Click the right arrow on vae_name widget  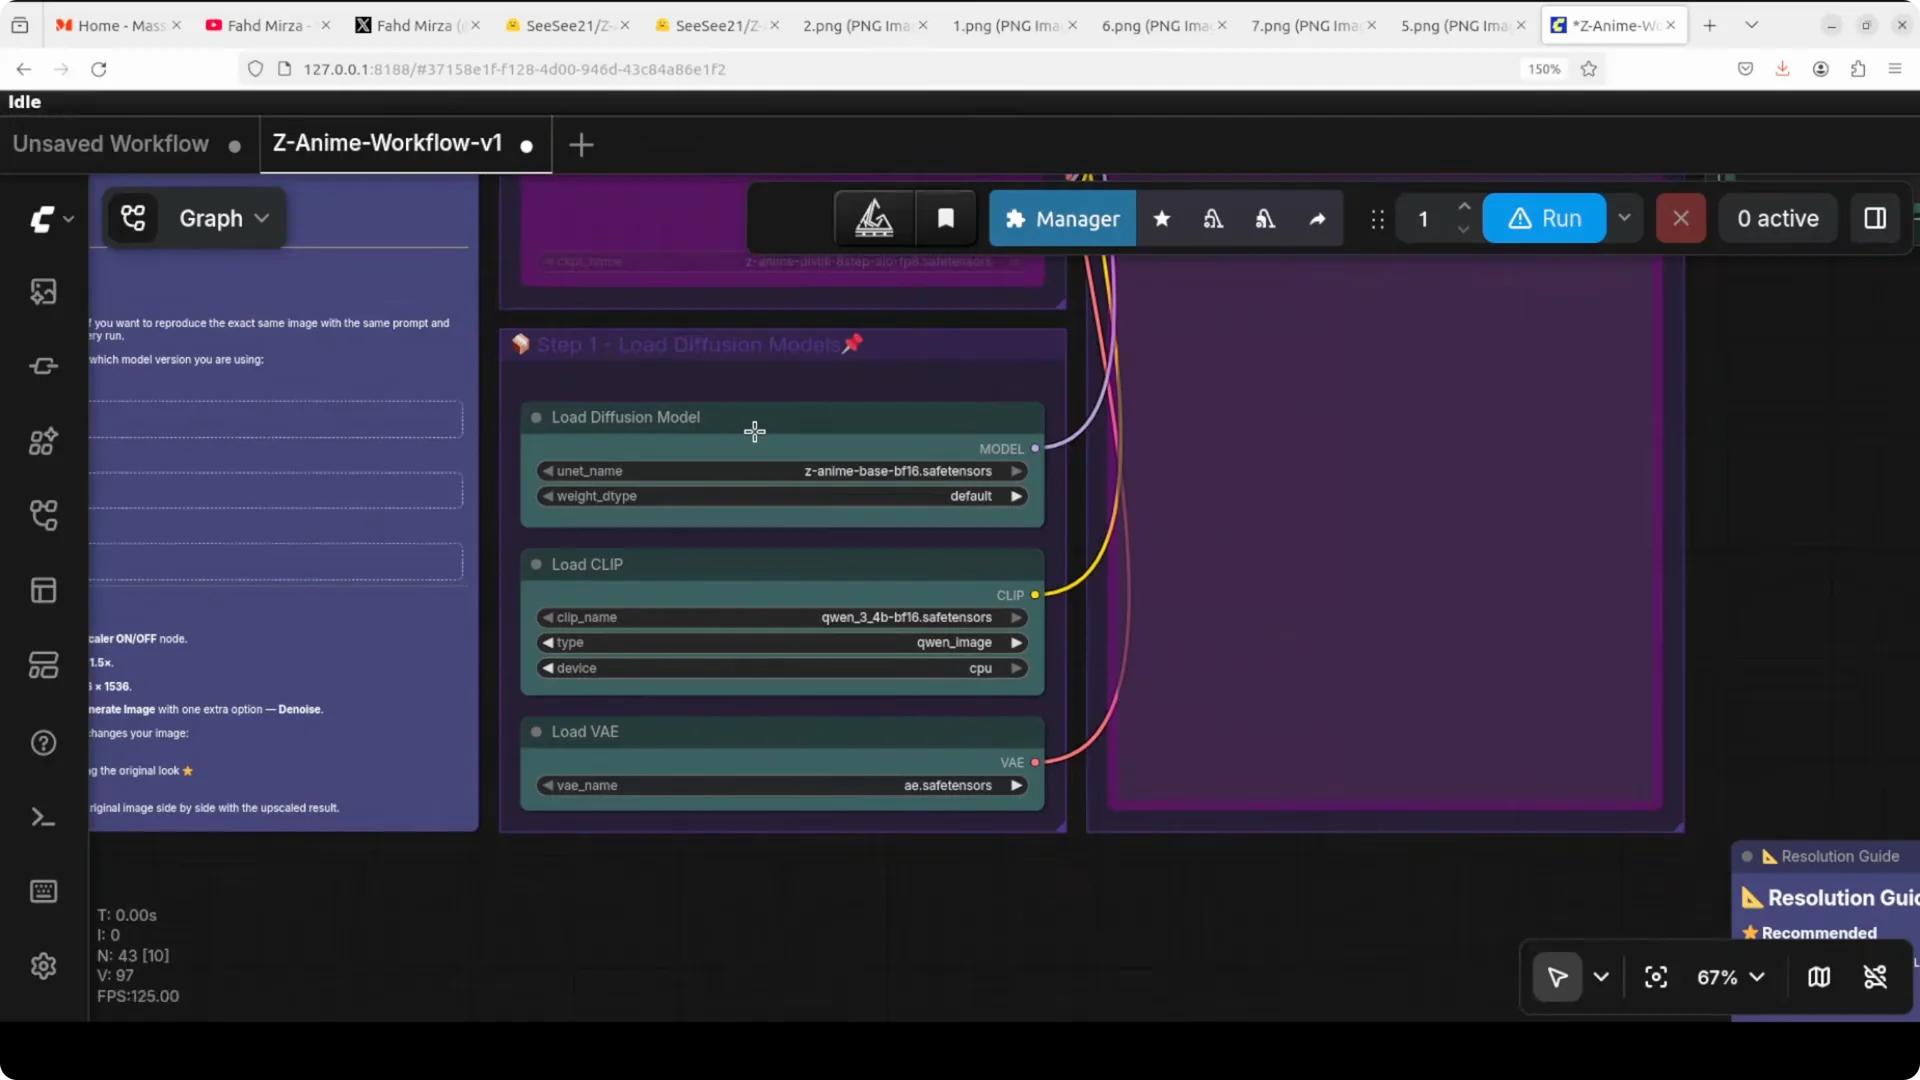(1016, 785)
